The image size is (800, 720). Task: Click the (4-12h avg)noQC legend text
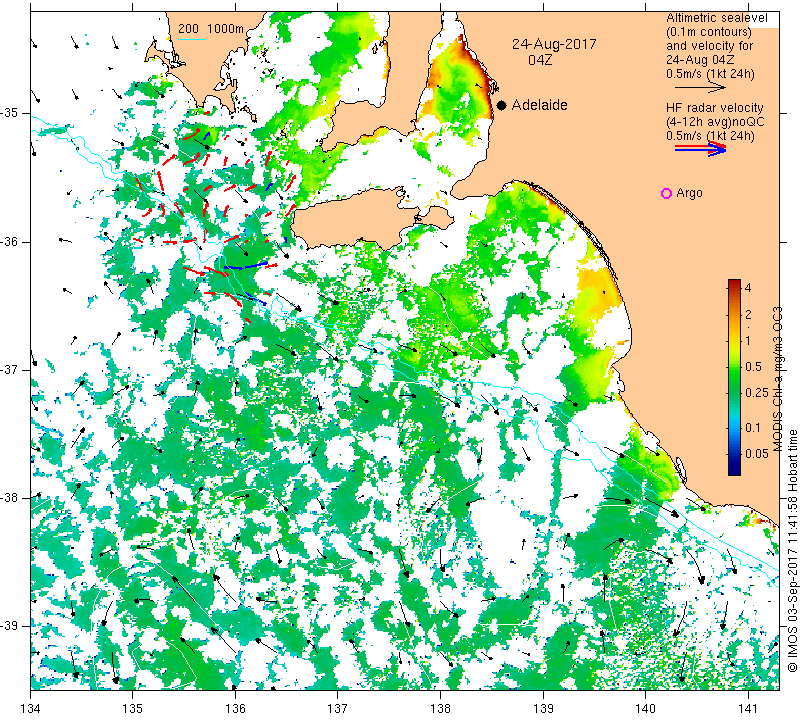point(715,122)
